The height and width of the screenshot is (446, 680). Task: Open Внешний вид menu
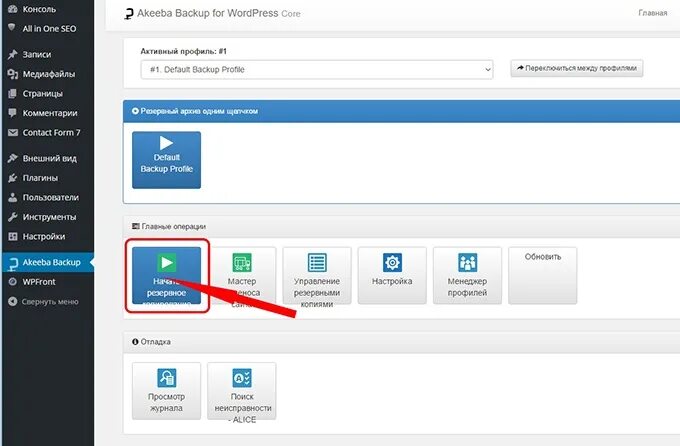47,158
